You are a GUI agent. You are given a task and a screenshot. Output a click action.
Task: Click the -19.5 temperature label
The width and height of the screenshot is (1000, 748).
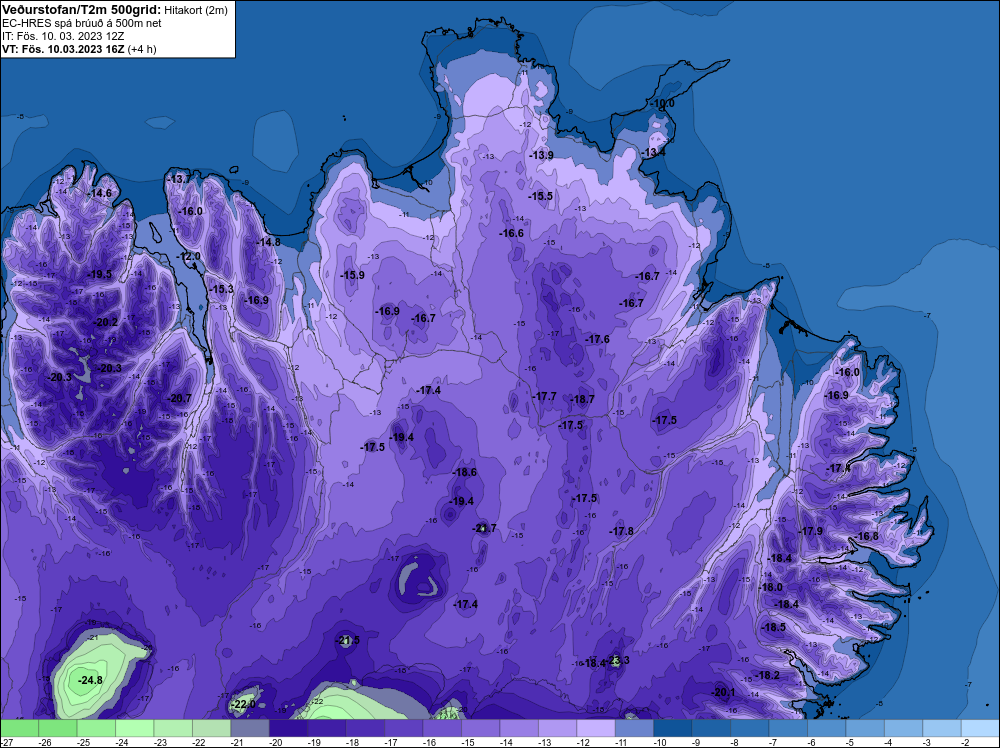point(99,274)
